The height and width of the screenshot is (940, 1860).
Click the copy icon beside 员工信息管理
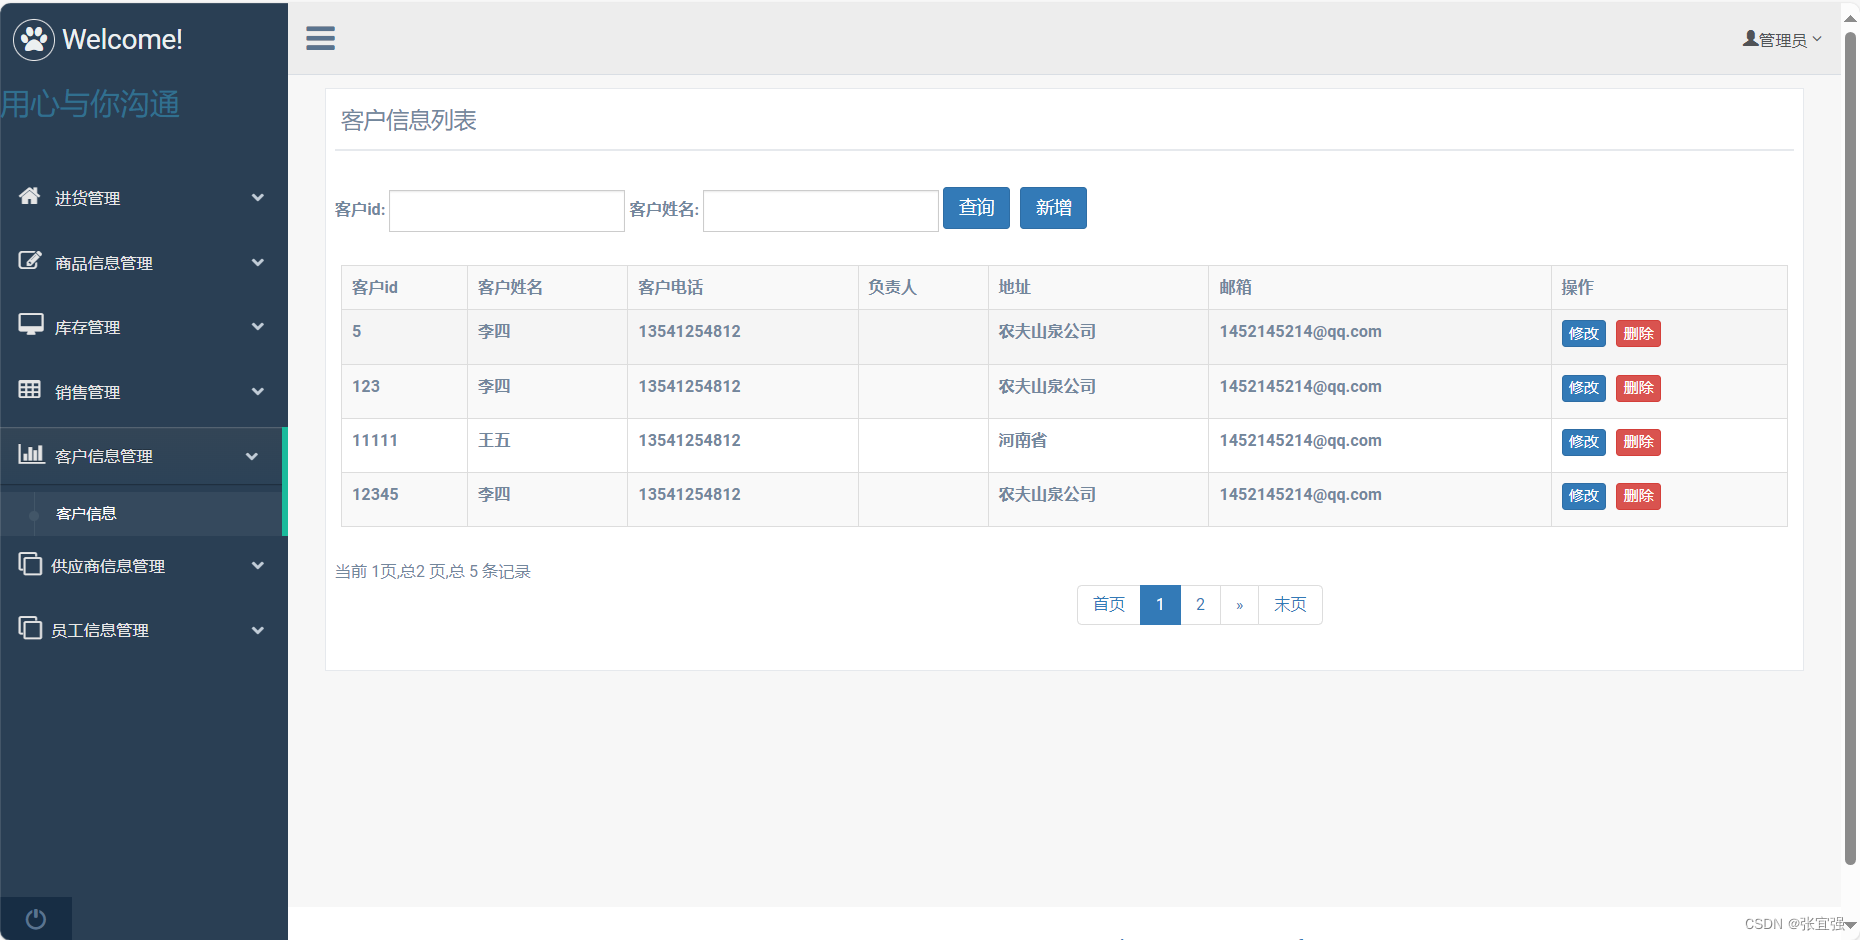pos(30,628)
